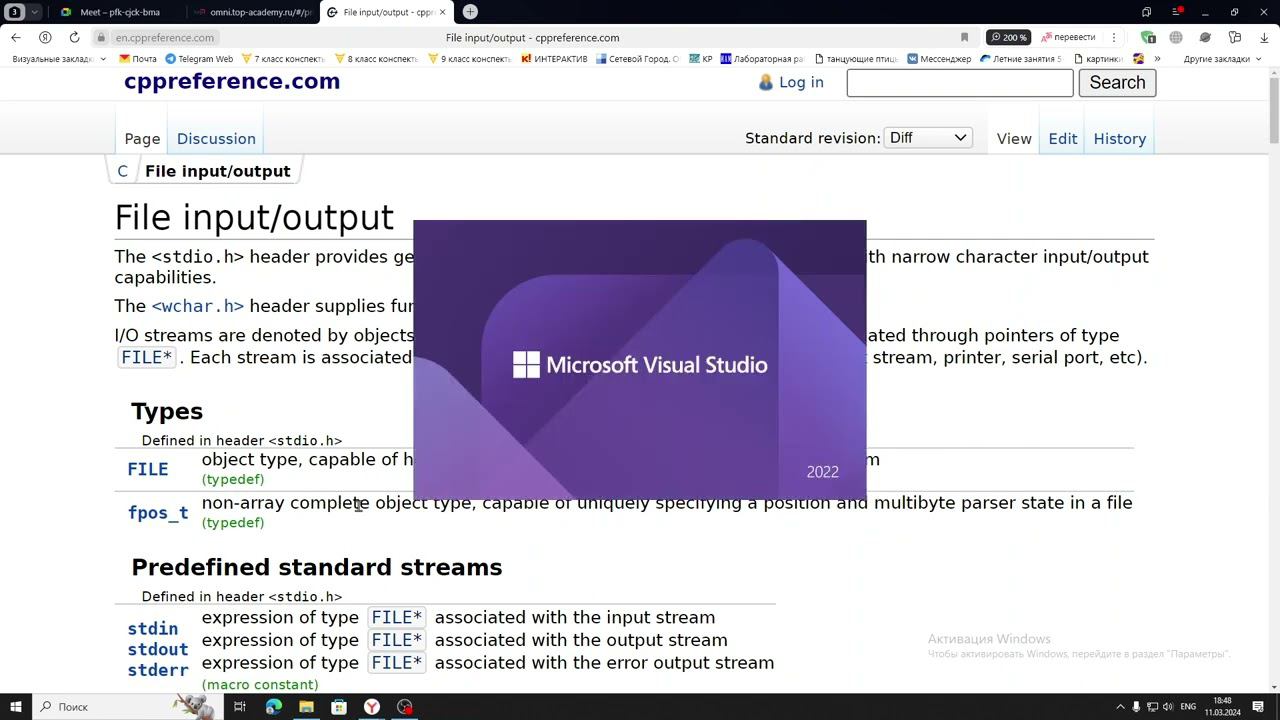Open Microsoft Store from the taskbar
This screenshot has width=1280, height=720.
(339, 707)
